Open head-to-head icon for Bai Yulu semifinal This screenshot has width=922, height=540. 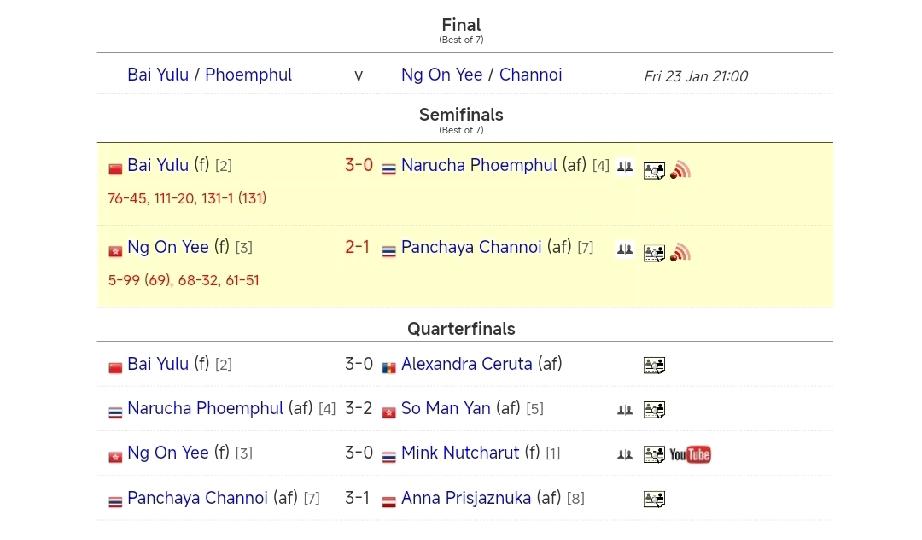point(624,167)
